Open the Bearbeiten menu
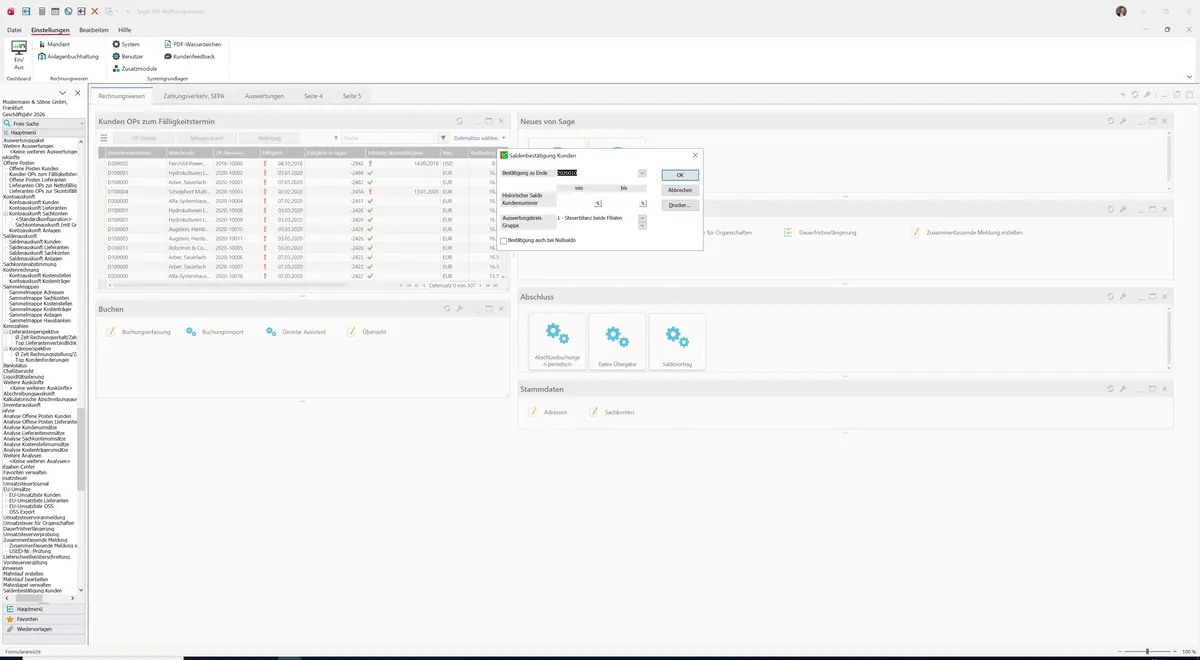1200x660 pixels. [x=94, y=30]
